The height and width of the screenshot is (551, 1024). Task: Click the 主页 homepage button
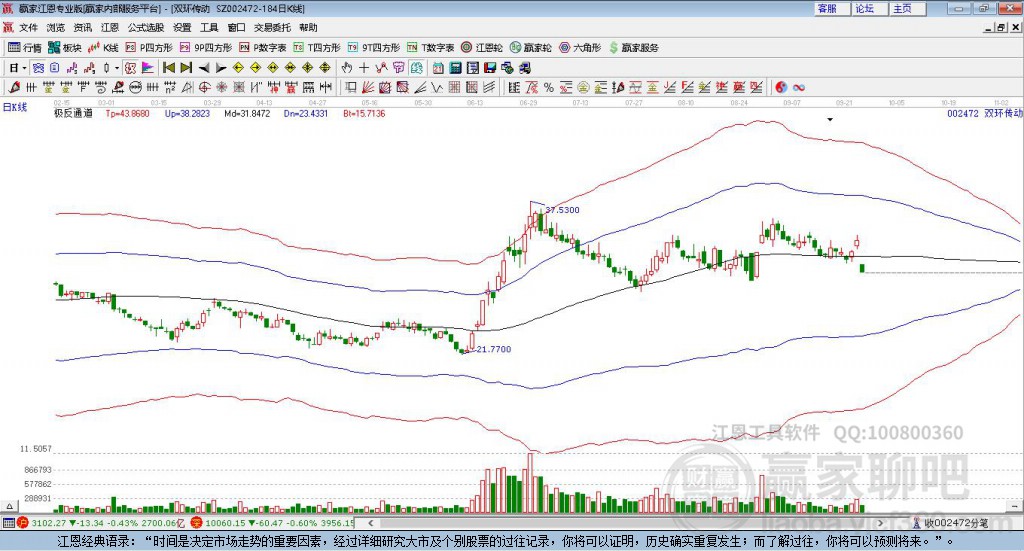pyautogui.click(x=907, y=8)
